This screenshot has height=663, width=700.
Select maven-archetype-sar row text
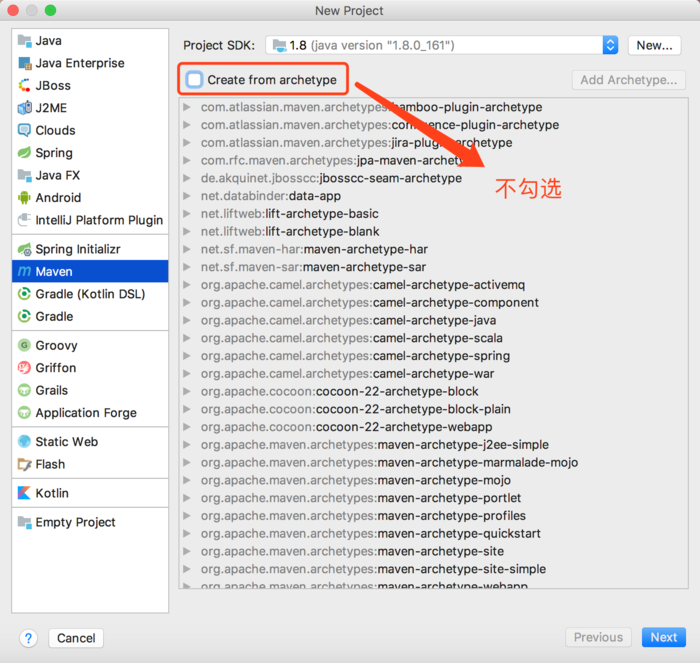point(313,267)
